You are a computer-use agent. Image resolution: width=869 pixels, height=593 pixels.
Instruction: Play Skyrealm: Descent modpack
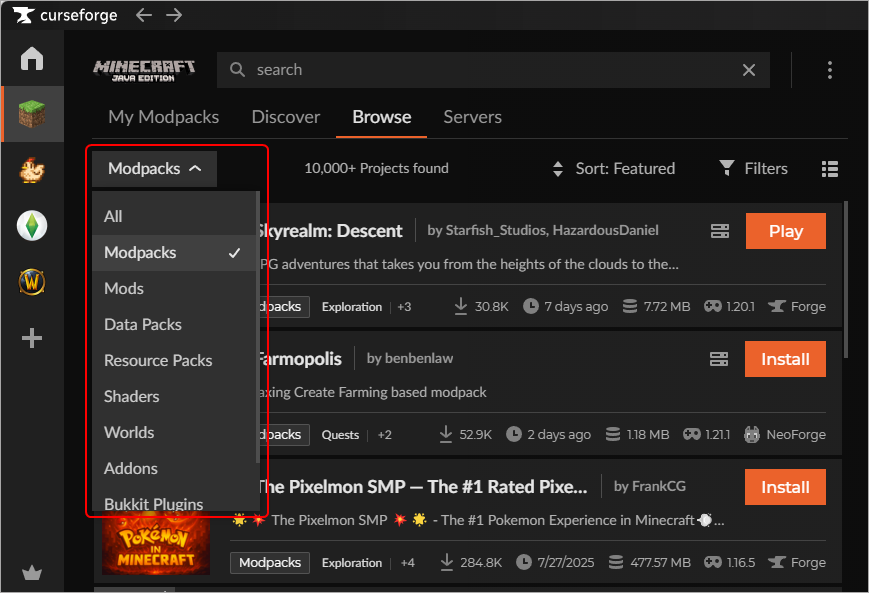[x=785, y=231]
